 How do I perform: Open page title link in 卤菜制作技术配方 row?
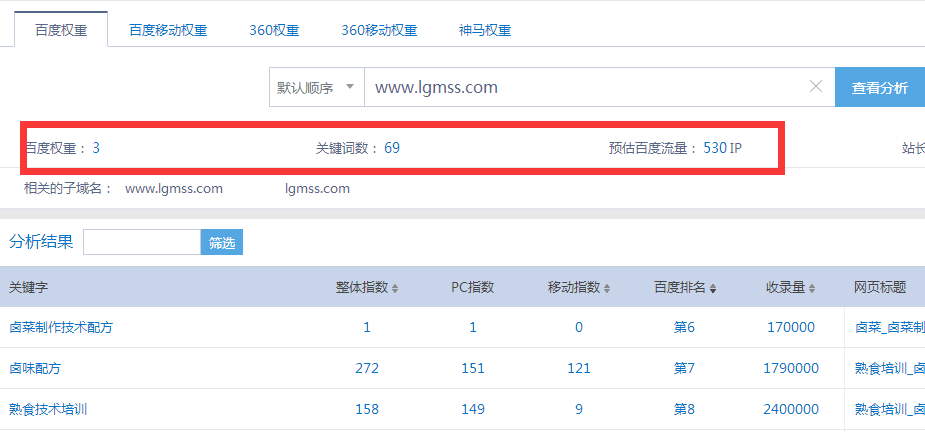click(x=890, y=327)
